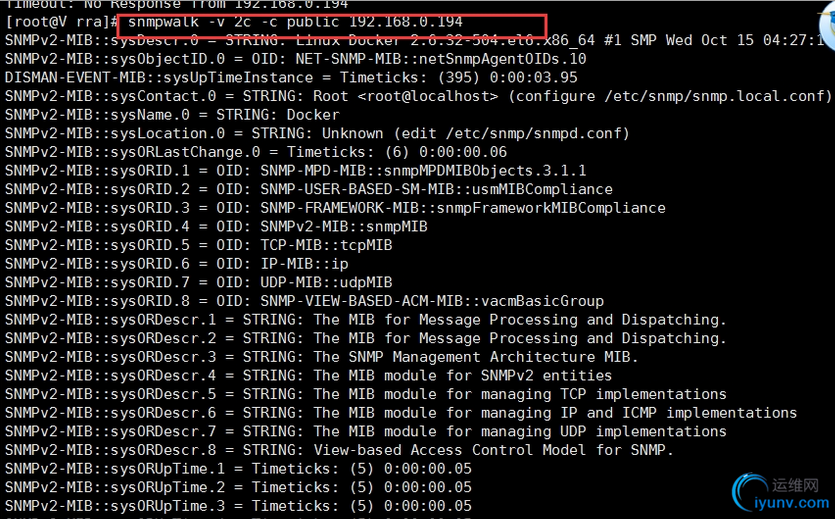Click the snmpFrameworkMIBCompliance OID value
Screen dimensions: 835x519
[x=463, y=208]
